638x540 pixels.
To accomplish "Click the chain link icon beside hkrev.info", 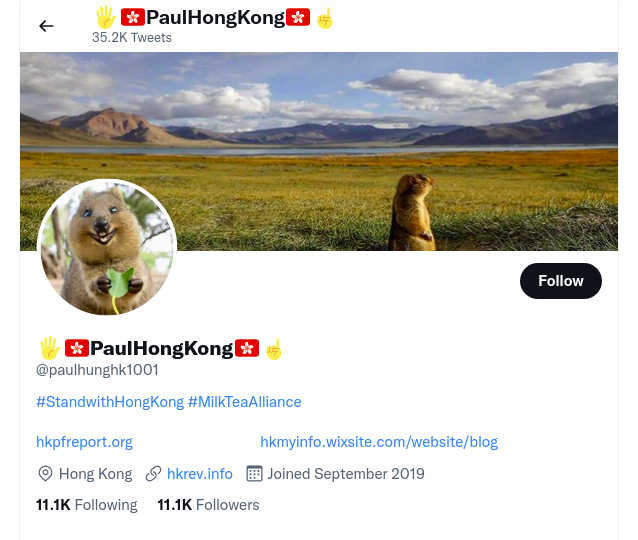I will coord(153,474).
